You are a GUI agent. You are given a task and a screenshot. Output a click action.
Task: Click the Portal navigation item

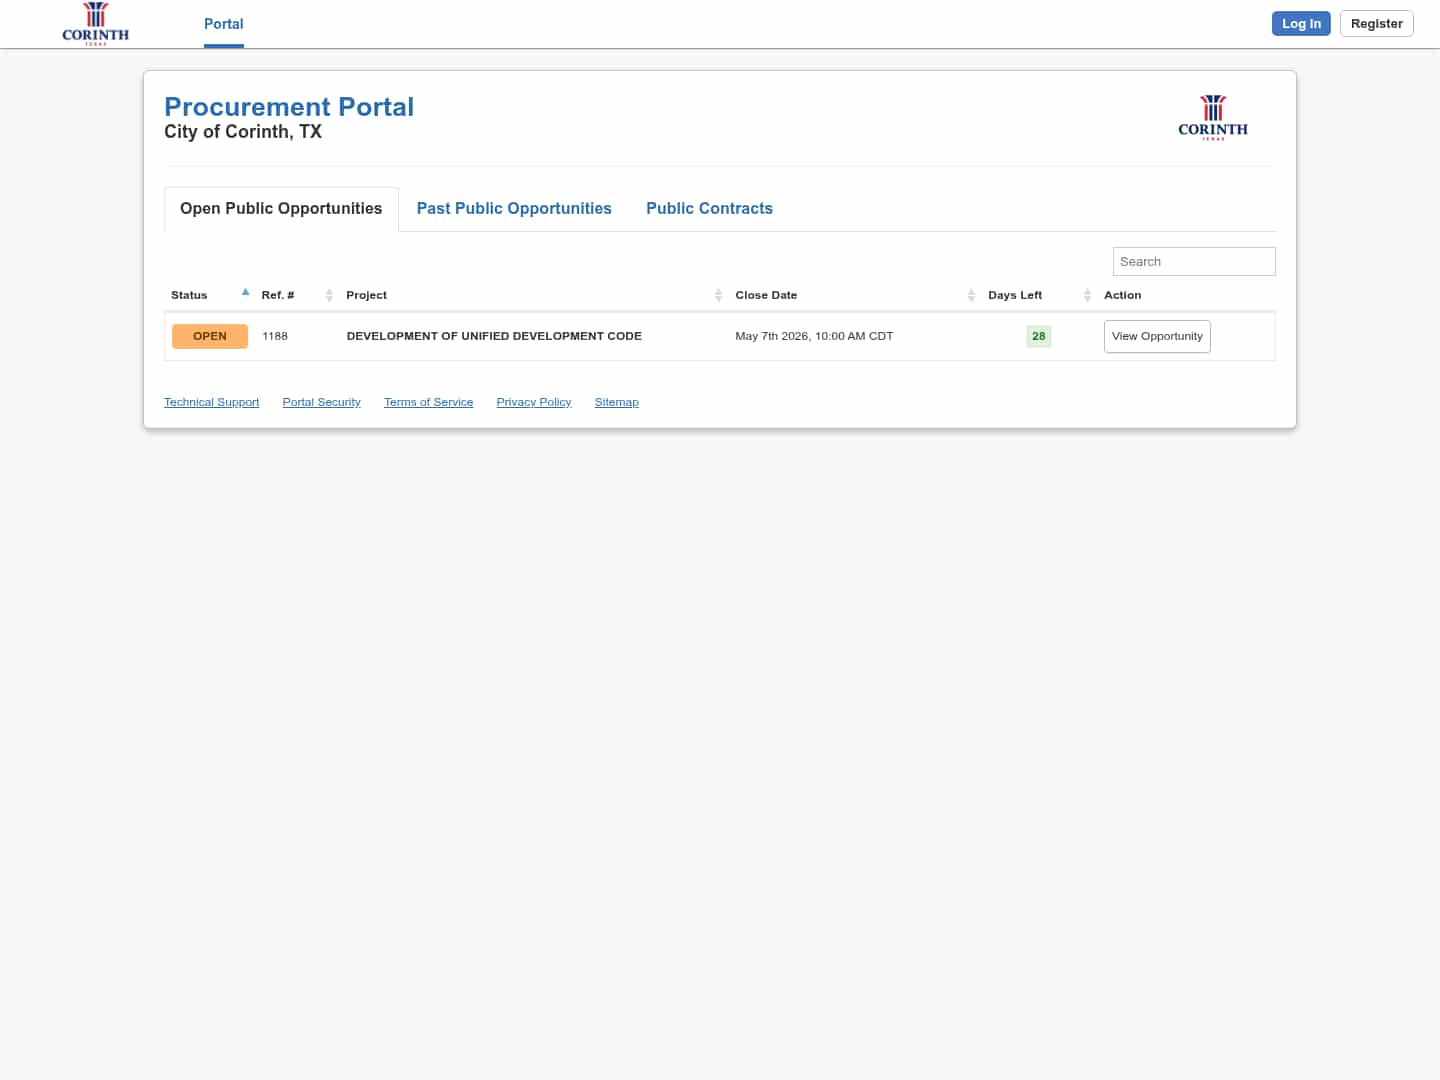[223, 24]
